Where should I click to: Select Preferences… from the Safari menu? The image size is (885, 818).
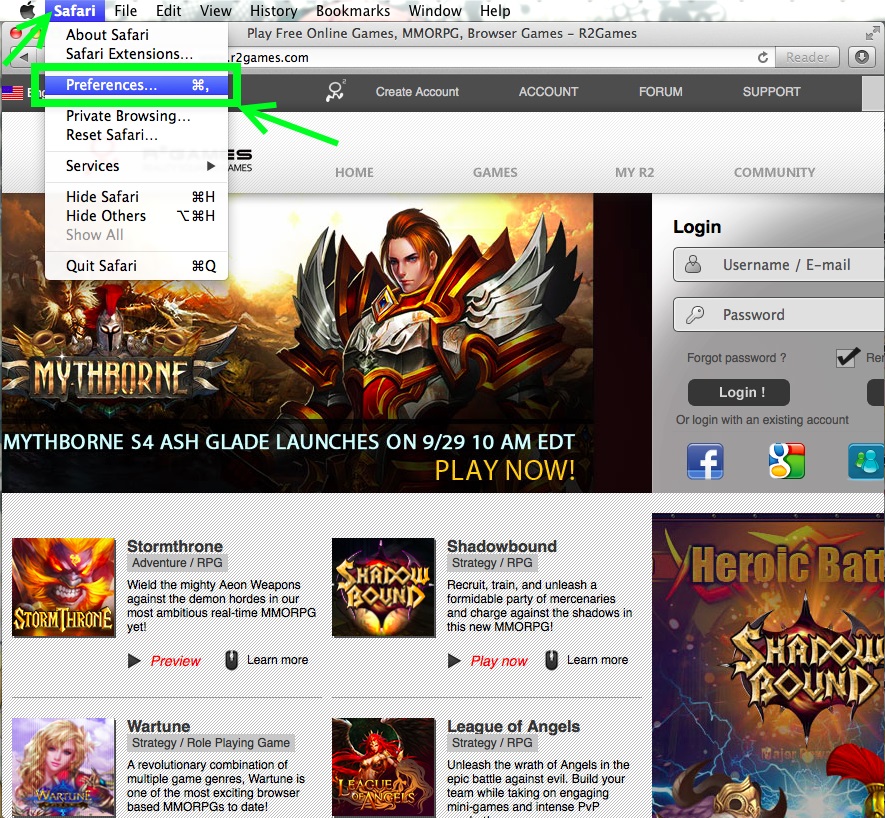point(111,86)
